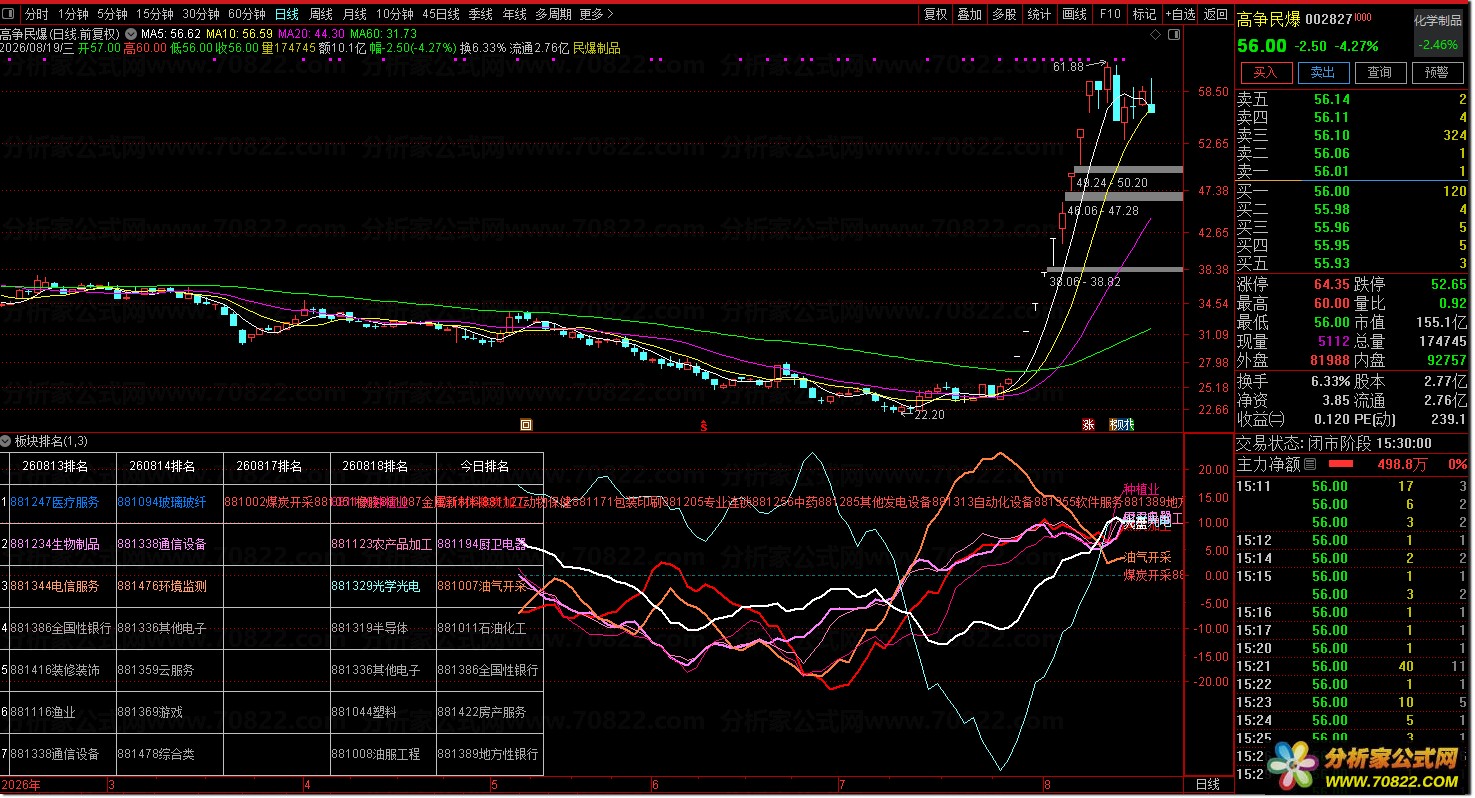This screenshot has width=1475, height=798.
Task: Click the 卖五 price 56.14
Action: (1332, 99)
